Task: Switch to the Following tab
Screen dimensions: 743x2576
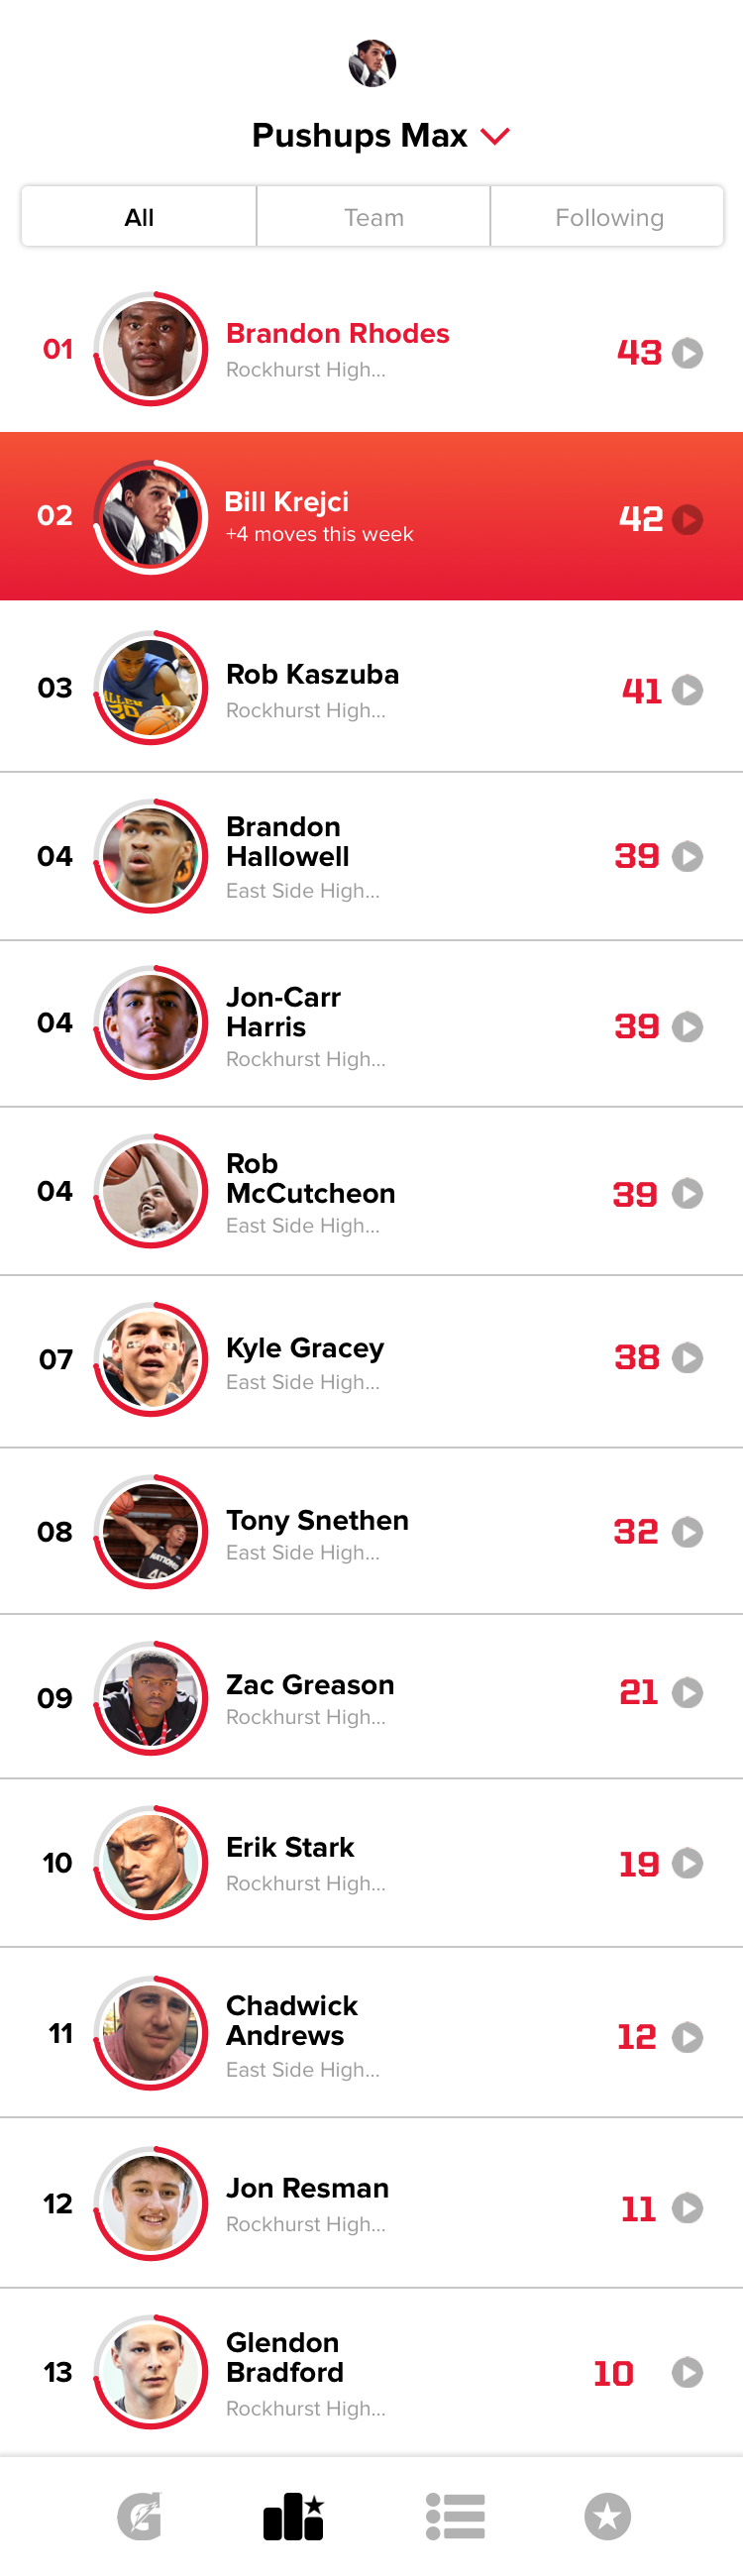Action: pyautogui.click(x=608, y=216)
